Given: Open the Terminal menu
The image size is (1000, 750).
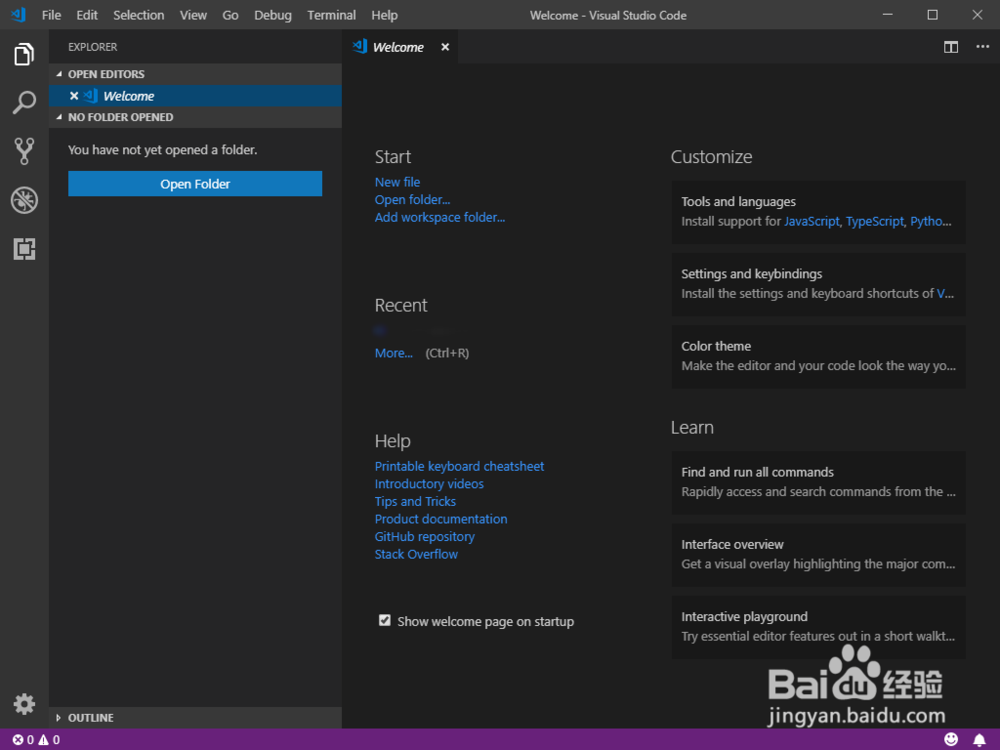Looking at the screenshot, I should point(331,15).
